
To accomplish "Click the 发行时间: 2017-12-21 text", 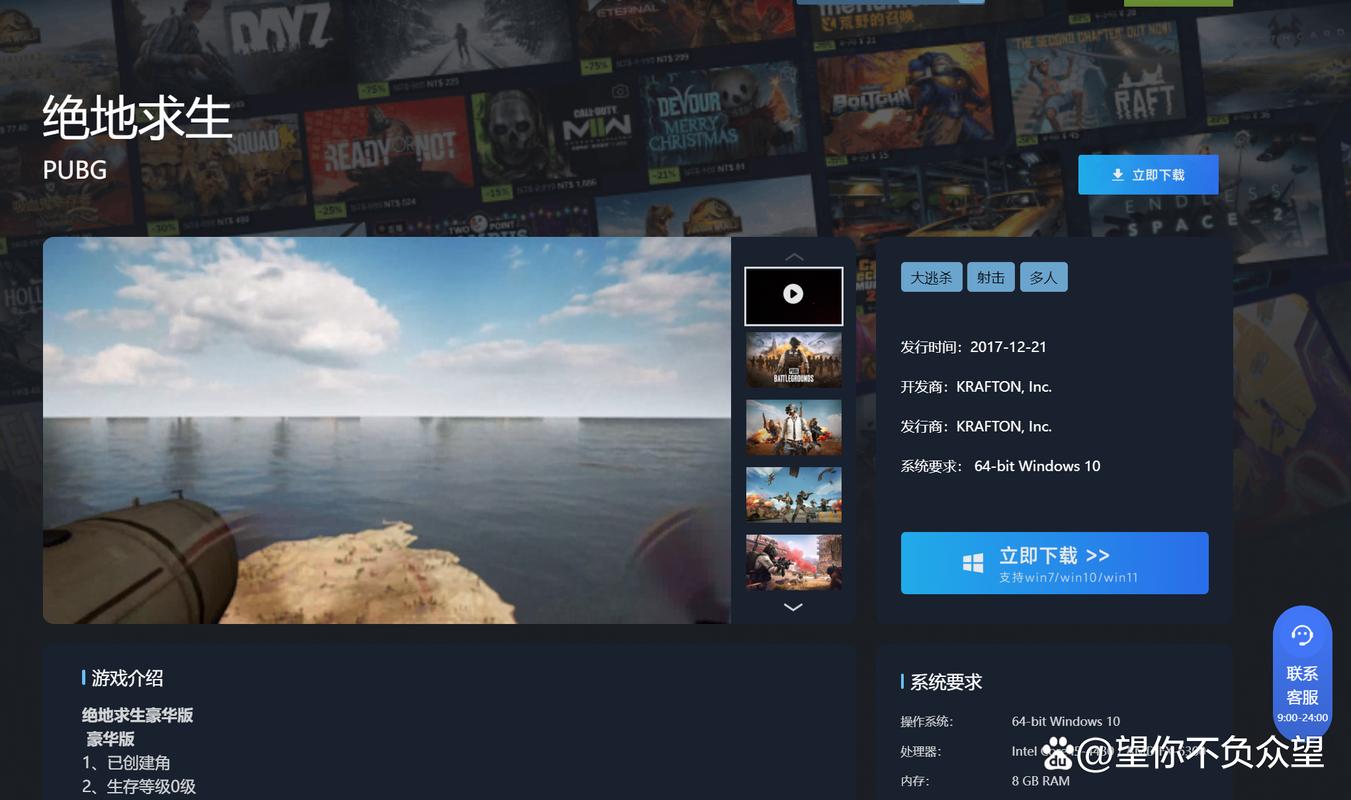I will (x=973, y=347).
